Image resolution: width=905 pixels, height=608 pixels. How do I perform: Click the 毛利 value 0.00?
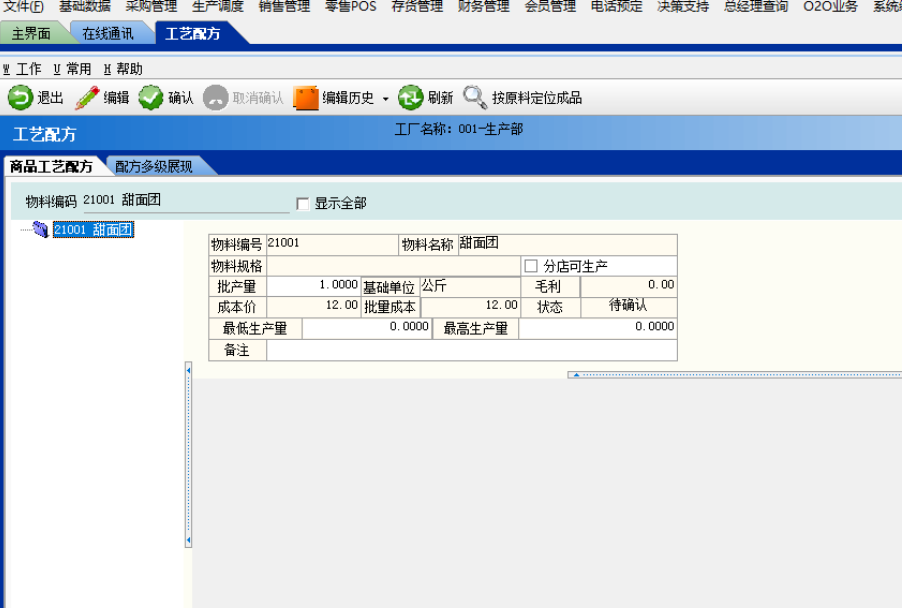(629, 285)
